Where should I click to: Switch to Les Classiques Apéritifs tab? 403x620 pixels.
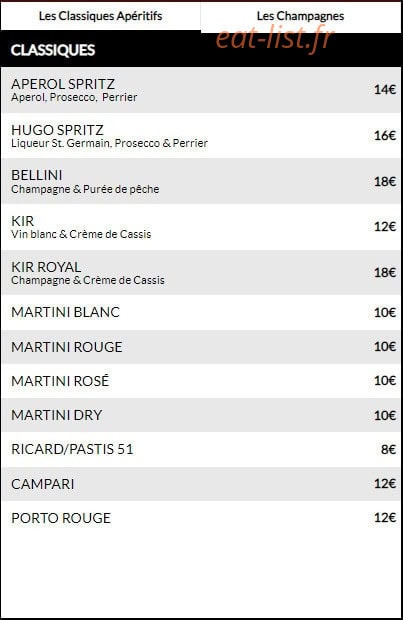pos(100,16)
